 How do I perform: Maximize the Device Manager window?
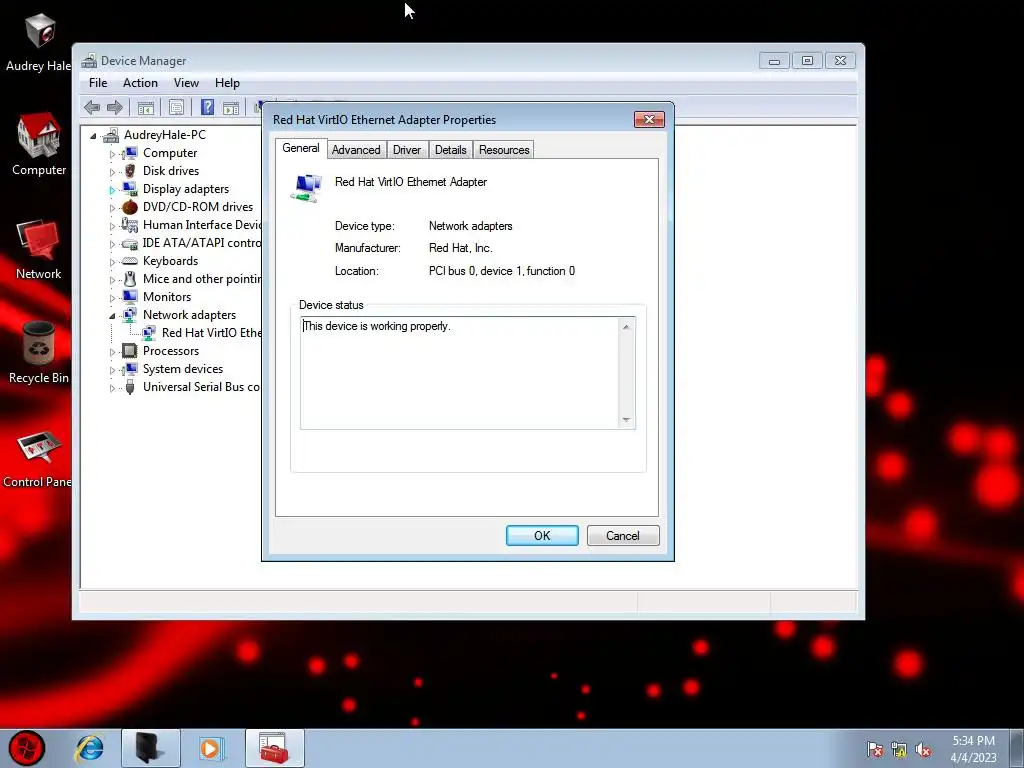pyautogui.click(x=807, y=61)
